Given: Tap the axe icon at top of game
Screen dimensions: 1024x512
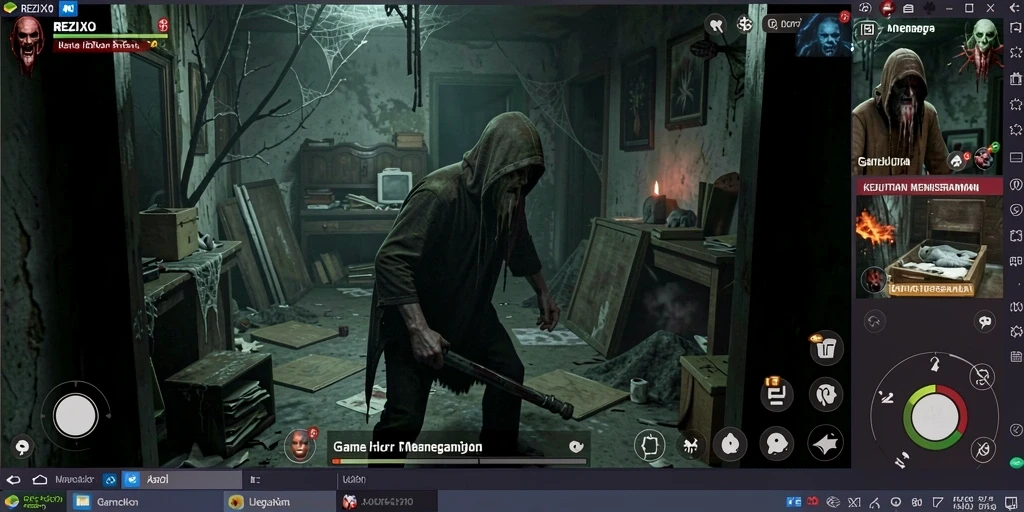Looking at the screenshot, I should 716,25.
